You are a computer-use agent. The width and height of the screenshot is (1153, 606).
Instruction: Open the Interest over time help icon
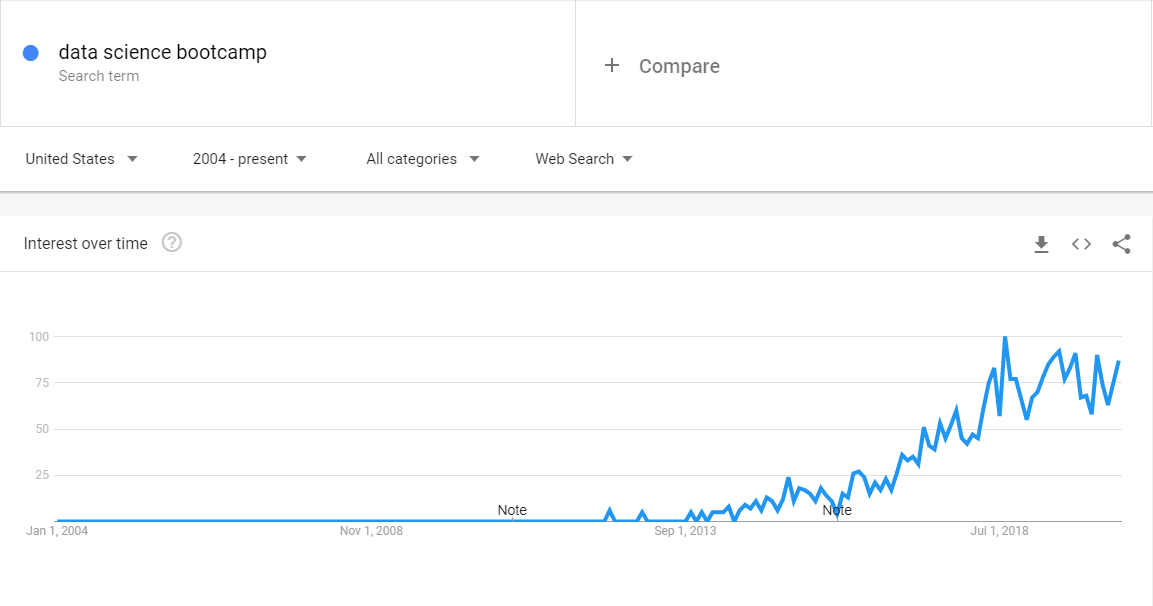point(172,243)
